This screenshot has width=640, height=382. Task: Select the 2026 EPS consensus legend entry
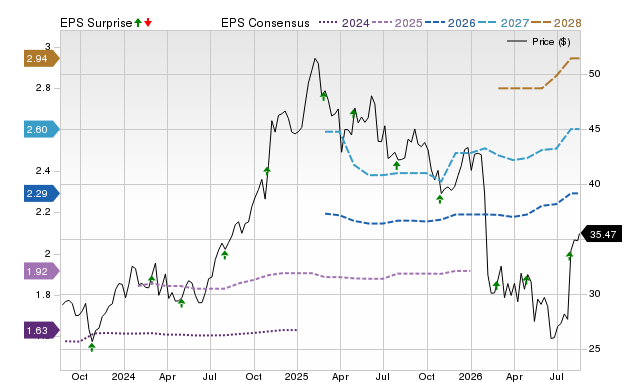tap(450, 23)
